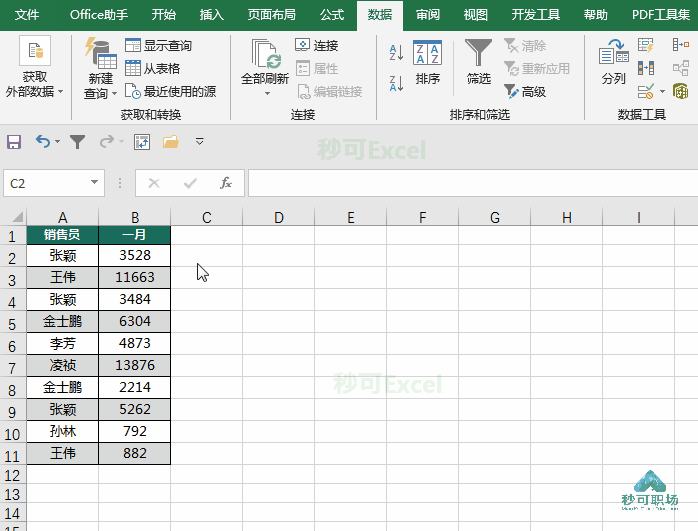Toggle the Filter (筛选) funnel

pyautogui.click(x=479, y=62)
